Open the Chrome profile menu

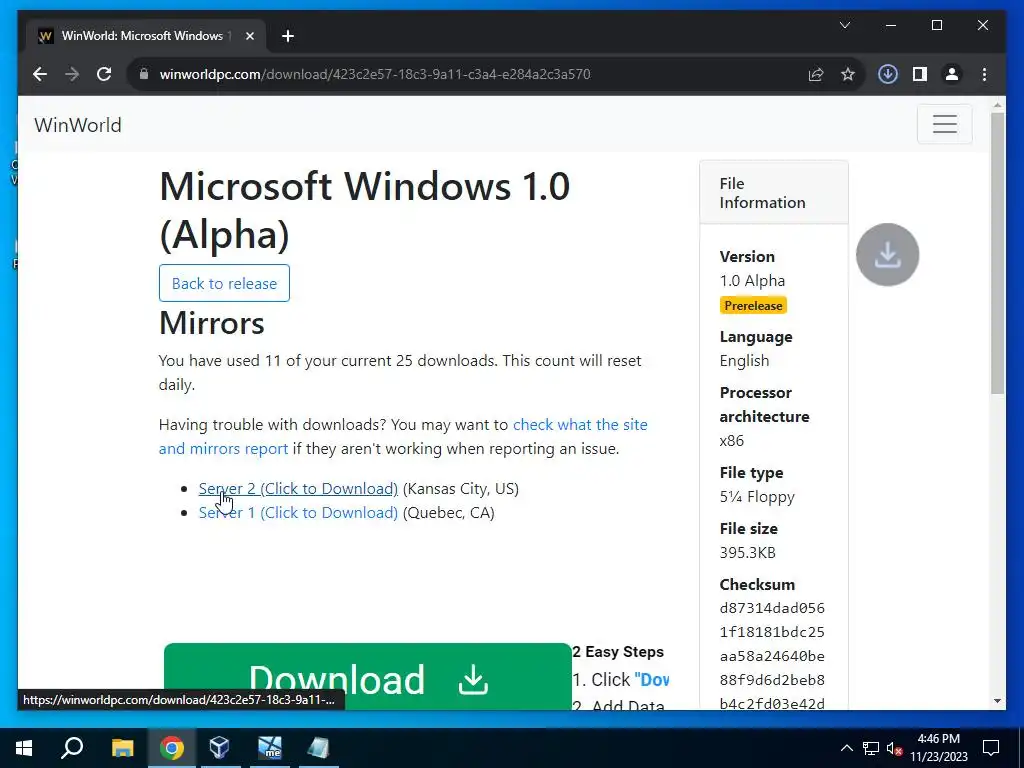click(x=952, y=74)
